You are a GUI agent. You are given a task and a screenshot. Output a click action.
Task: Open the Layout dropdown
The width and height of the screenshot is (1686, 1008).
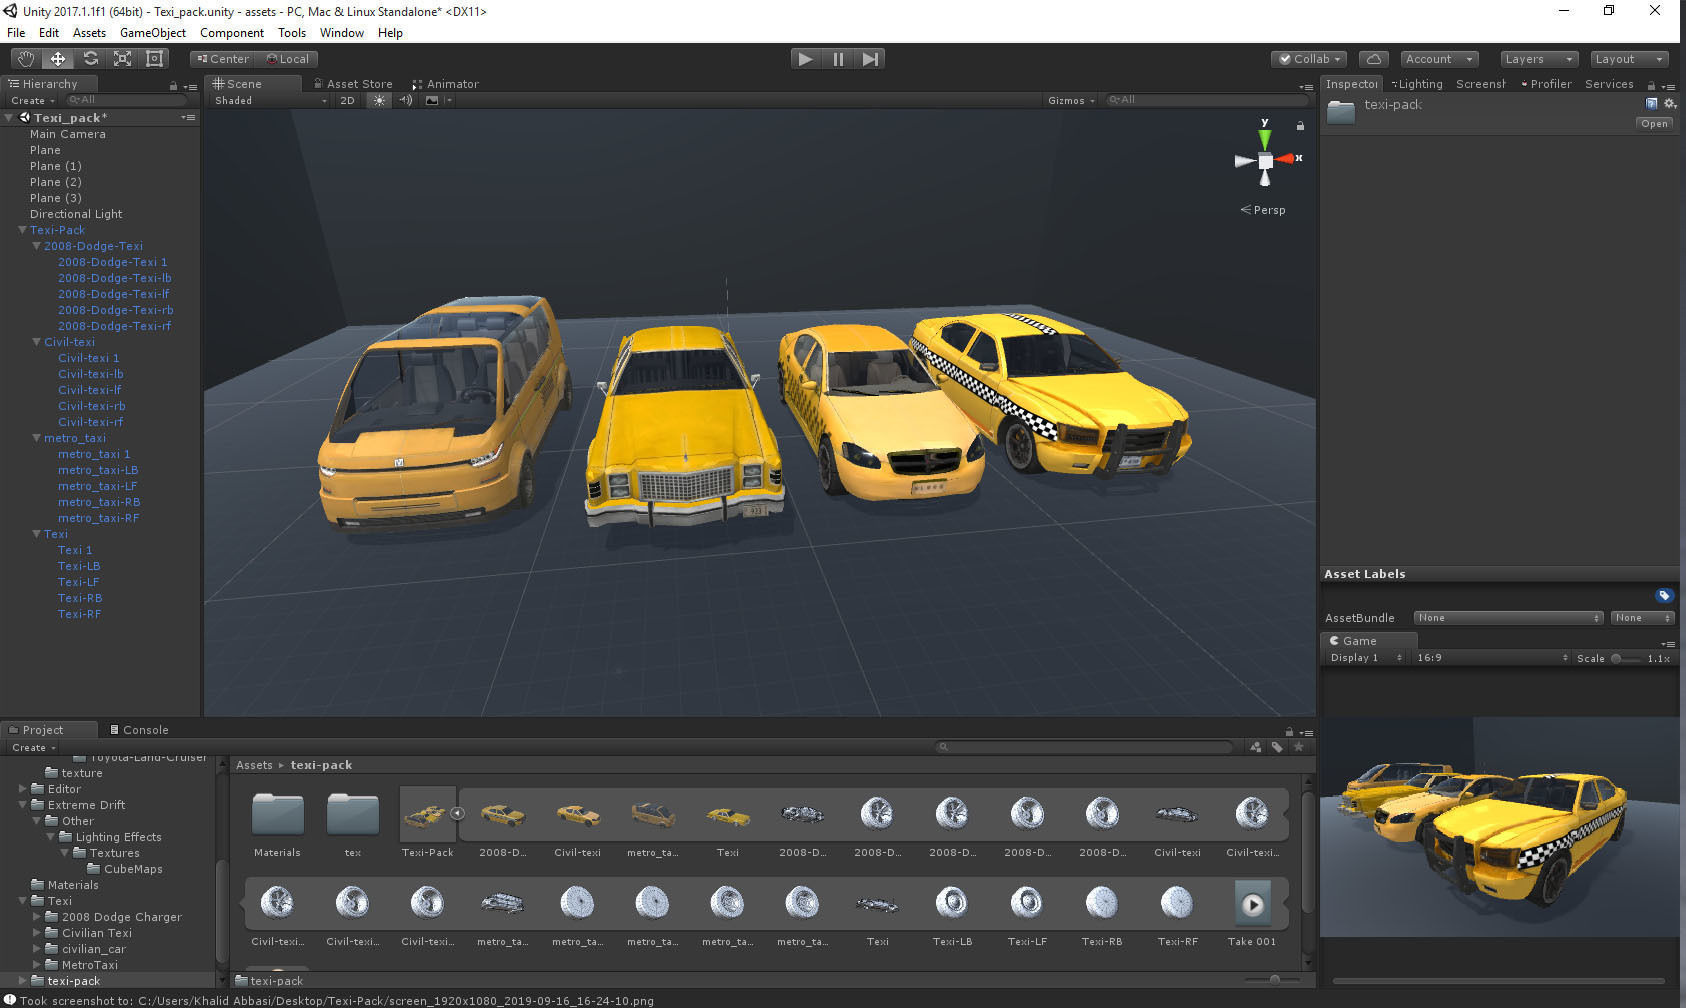click(x=1629, y=59)
